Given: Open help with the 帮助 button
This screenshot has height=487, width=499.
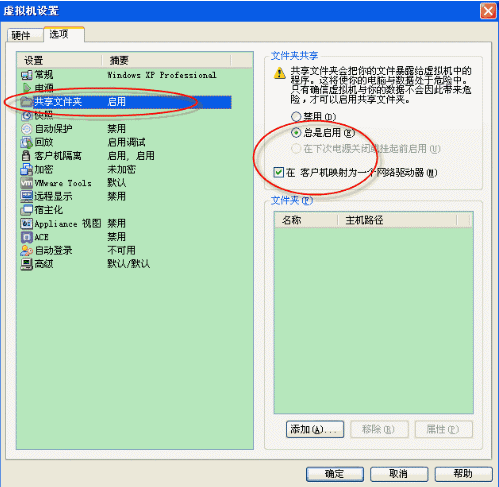Looking at the screenshot, I should tap(463, 474).
